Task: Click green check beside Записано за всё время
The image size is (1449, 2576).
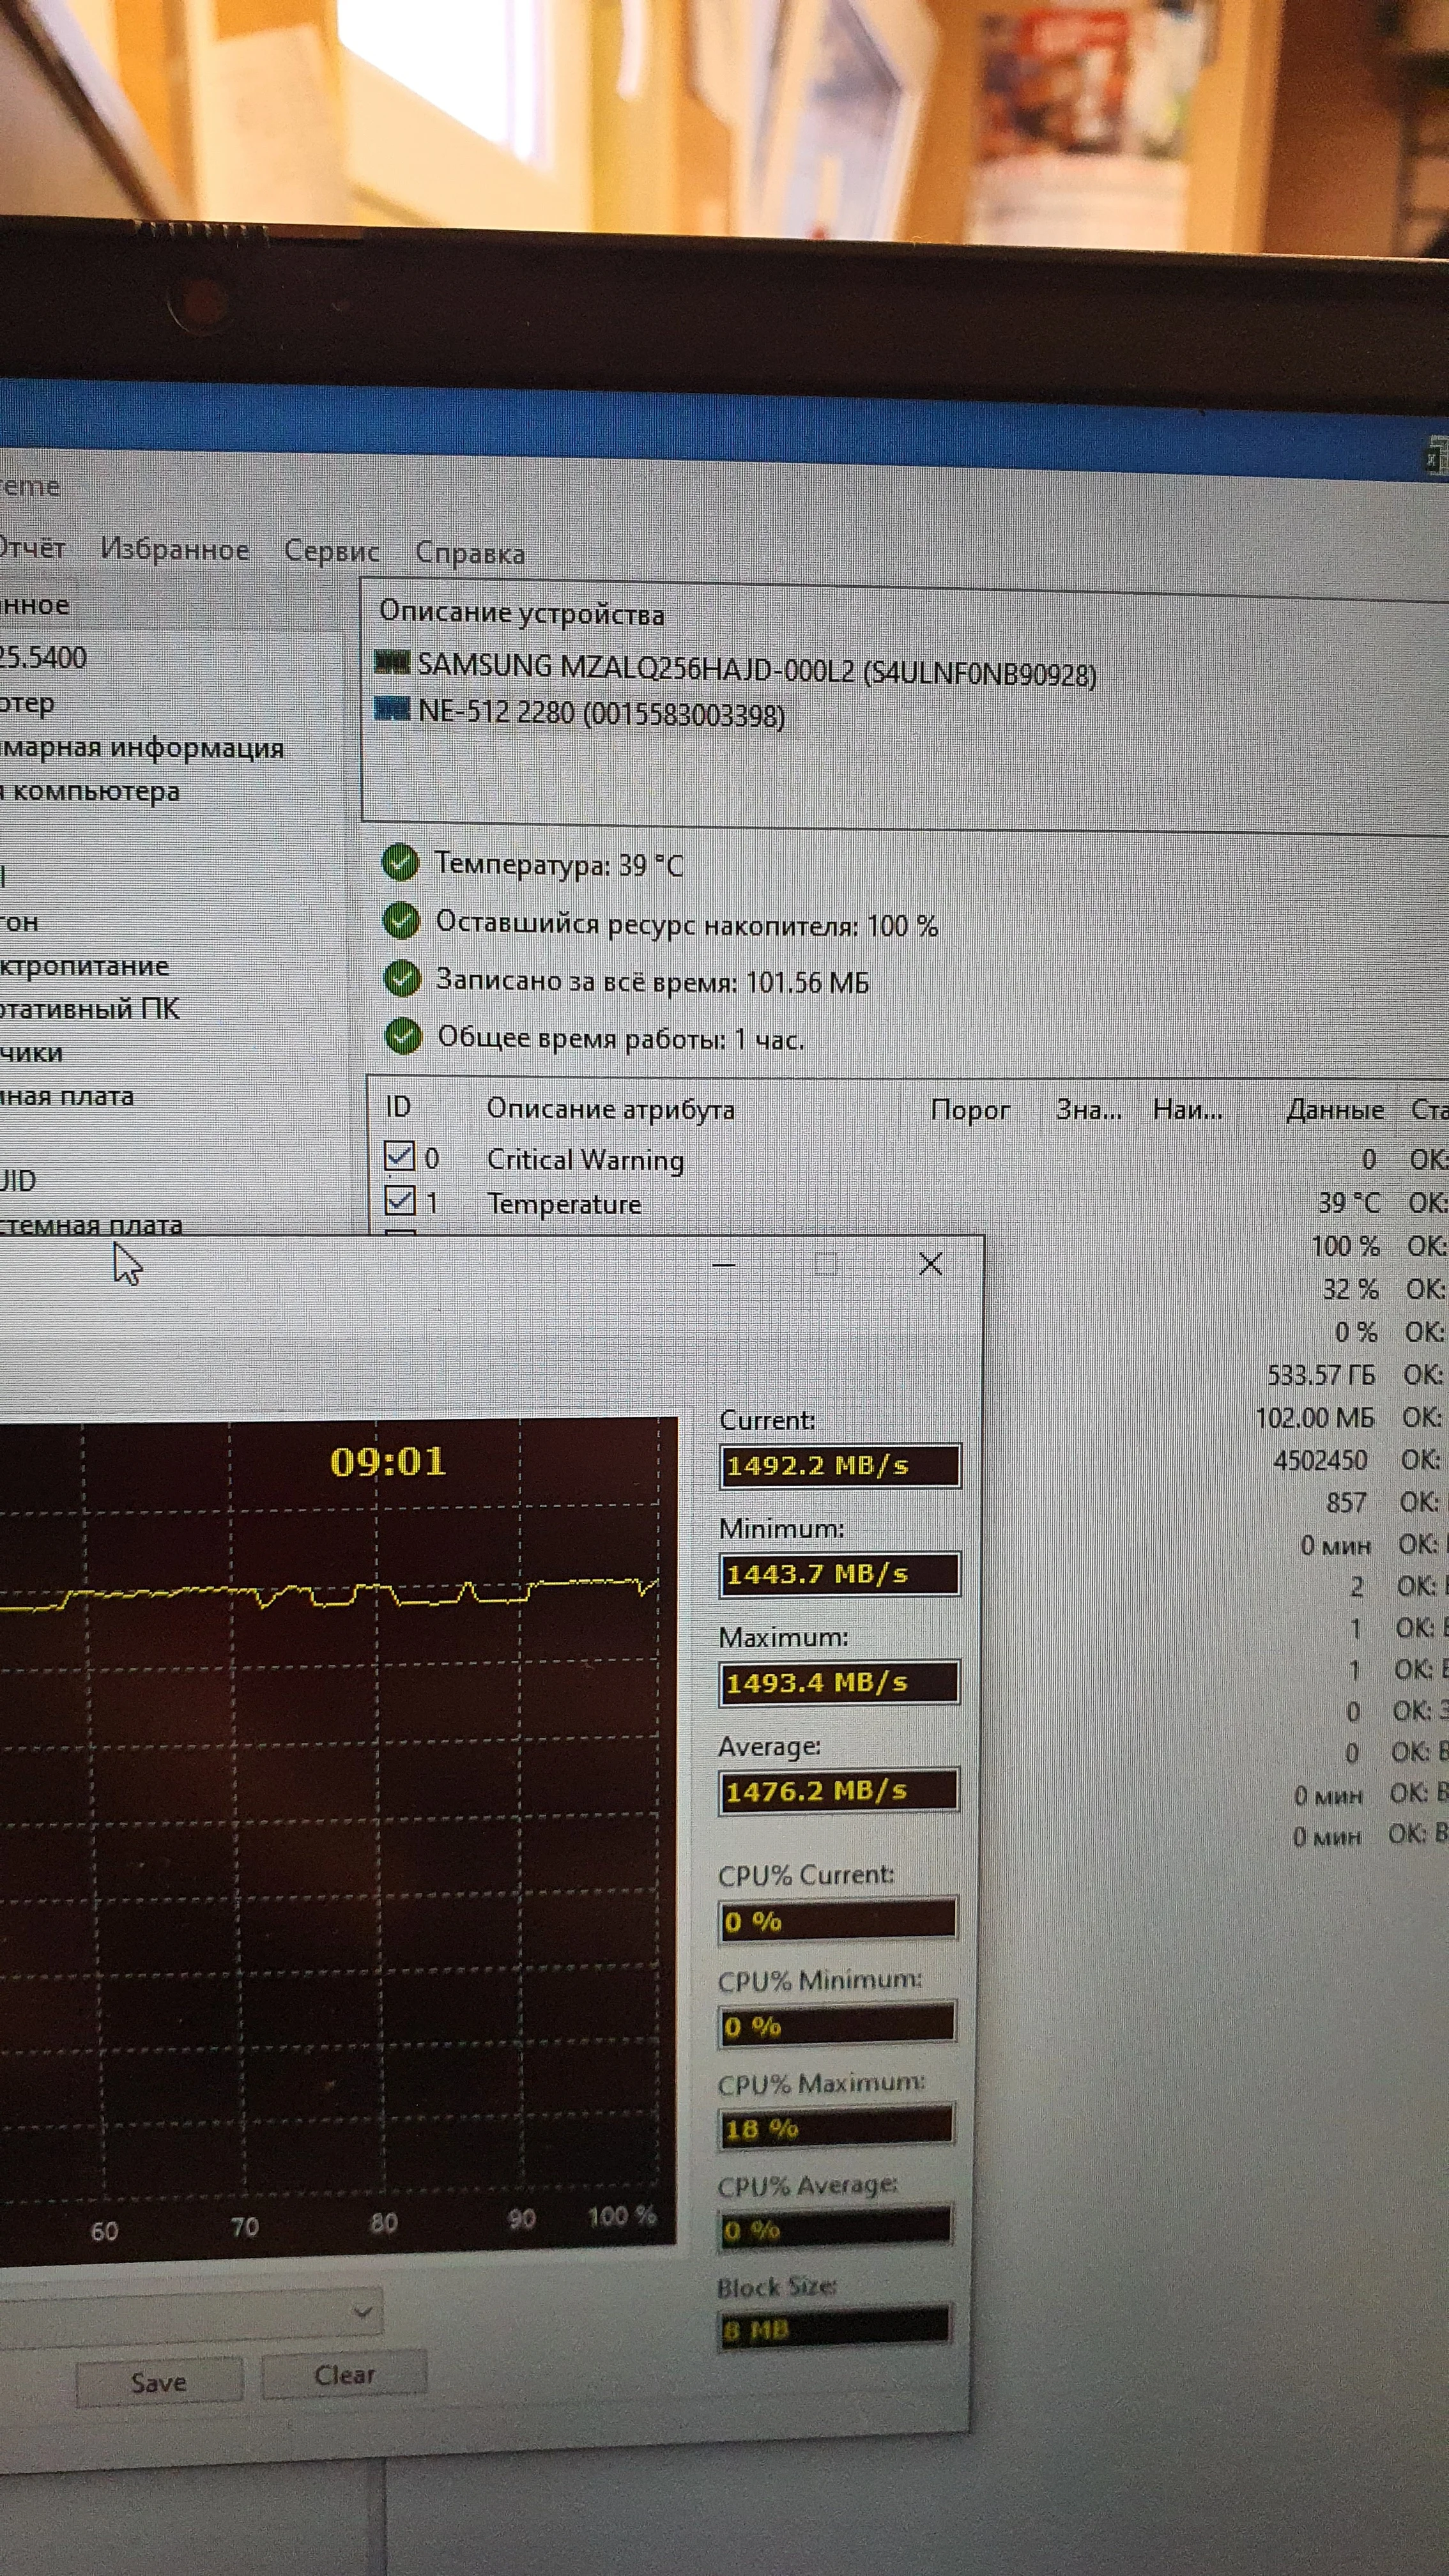Action: 403,978
